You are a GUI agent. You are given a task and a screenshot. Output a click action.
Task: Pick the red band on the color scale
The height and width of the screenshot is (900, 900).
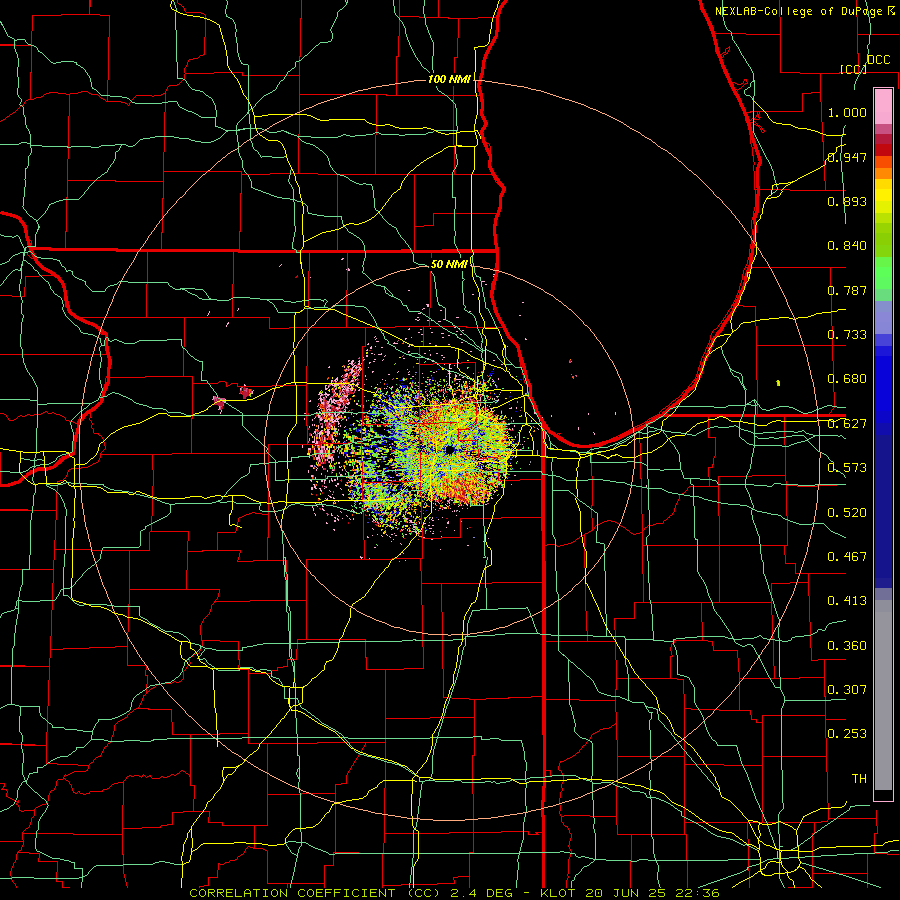[883, 150]
